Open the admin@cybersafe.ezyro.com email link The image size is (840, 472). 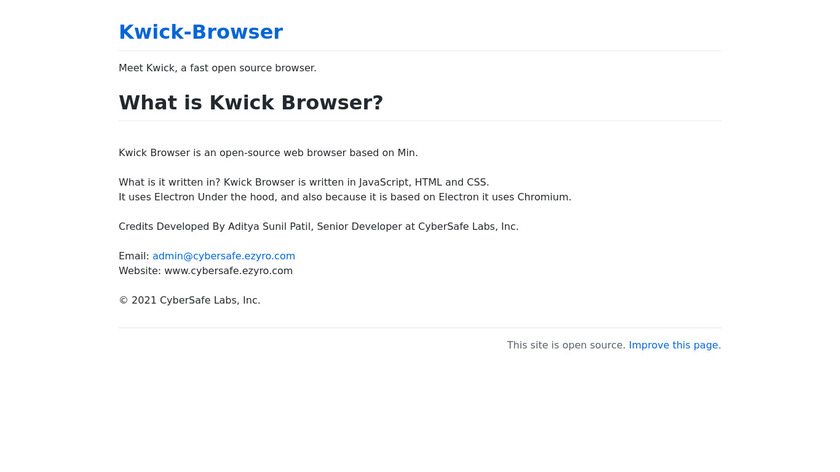(223, 256)
